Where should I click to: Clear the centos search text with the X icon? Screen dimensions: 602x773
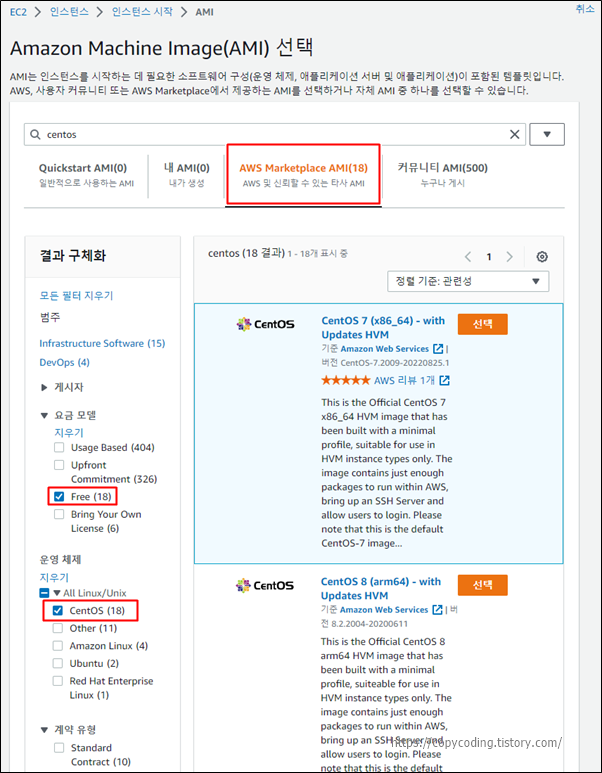point(514,135)
